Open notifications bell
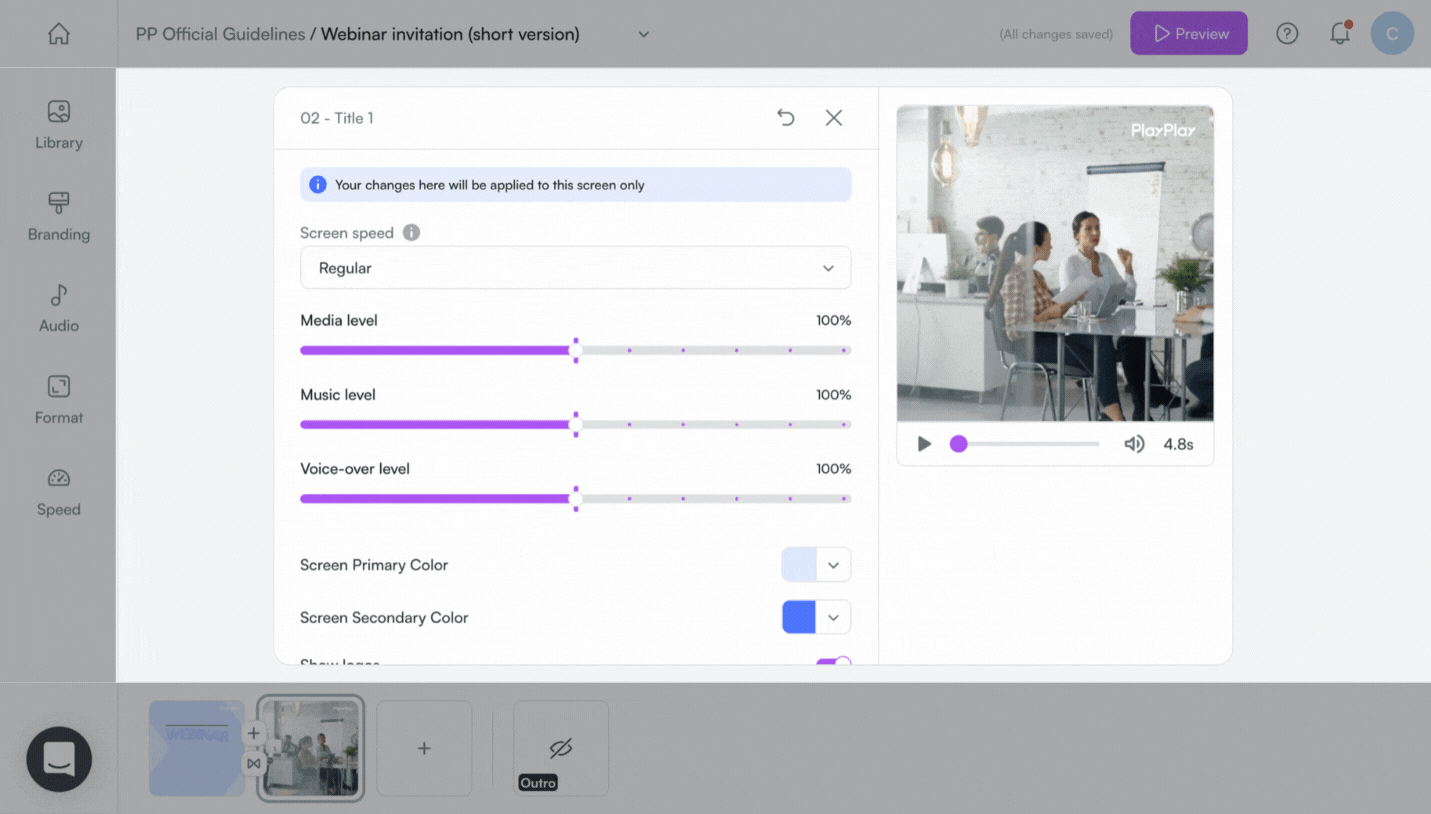Image resolution: width=1431 pixels, height=814 pixels. coord(1340,34)
